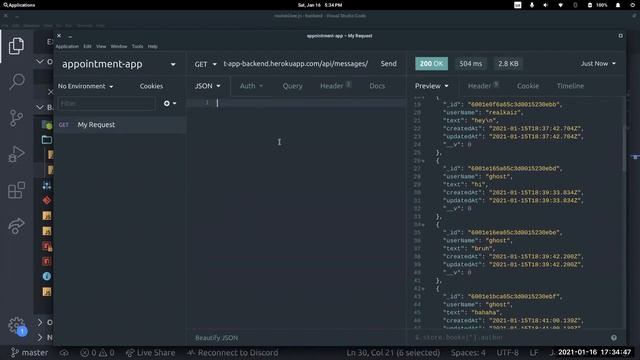Click the errors and warnings status
The height and width of the screenshot is (360, 640).
click(x=97, y=353)
